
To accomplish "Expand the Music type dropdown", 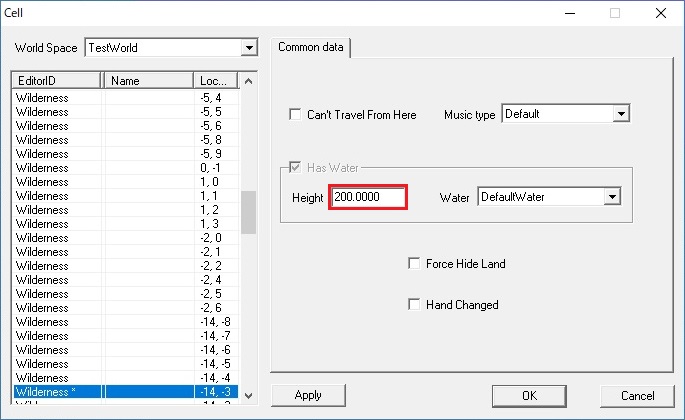I will [621, 114].
